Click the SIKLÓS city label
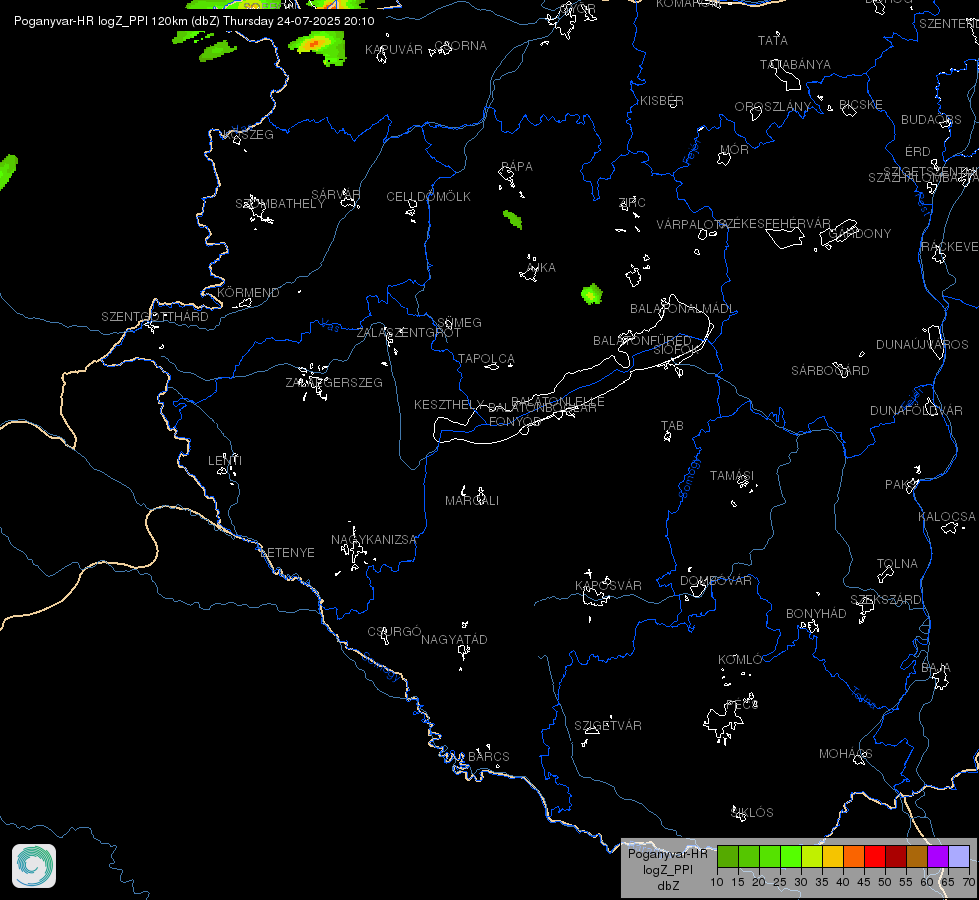979x900 pixels. click(x=752, y=813)
